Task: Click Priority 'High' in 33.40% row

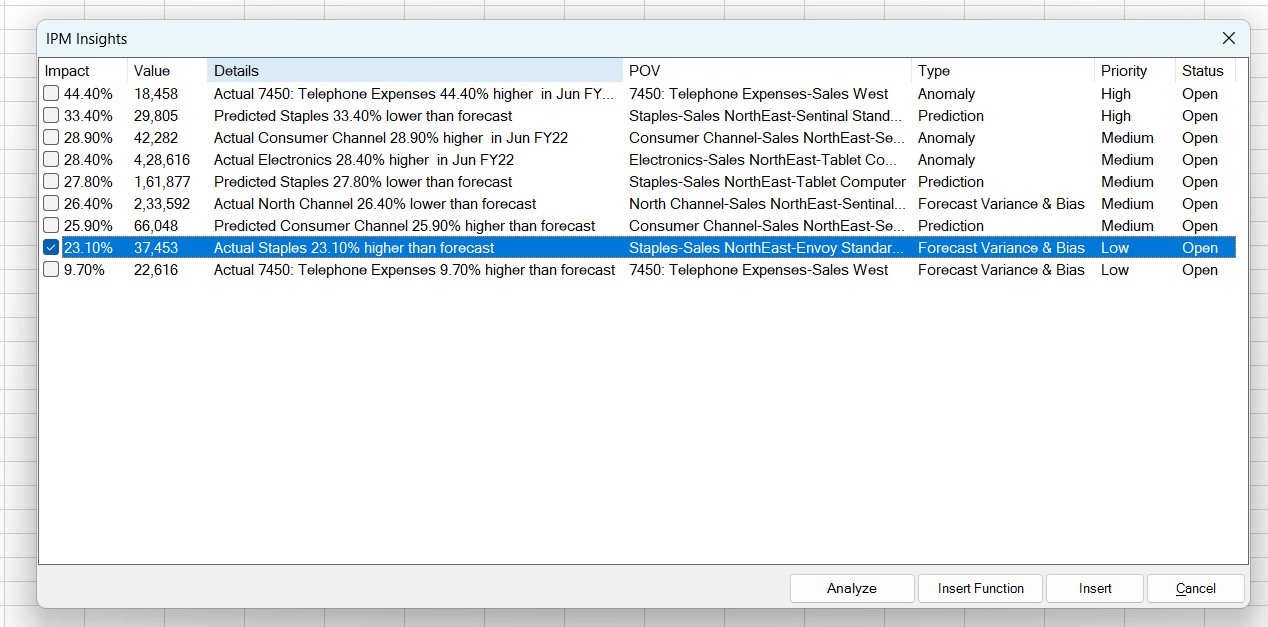Action: tap(1116, 115)
